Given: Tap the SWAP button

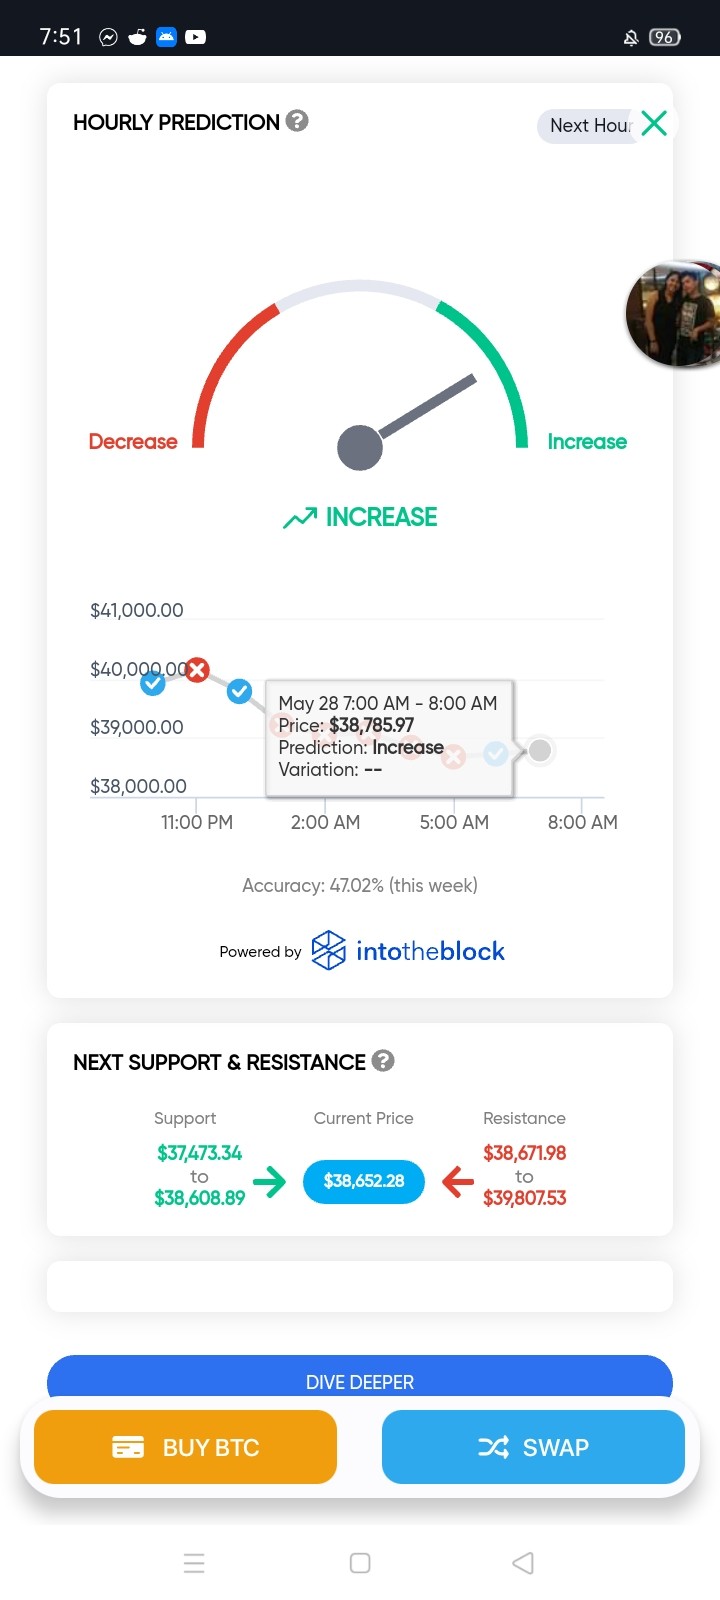Looking at the screenshot, I should [533, 1447].
